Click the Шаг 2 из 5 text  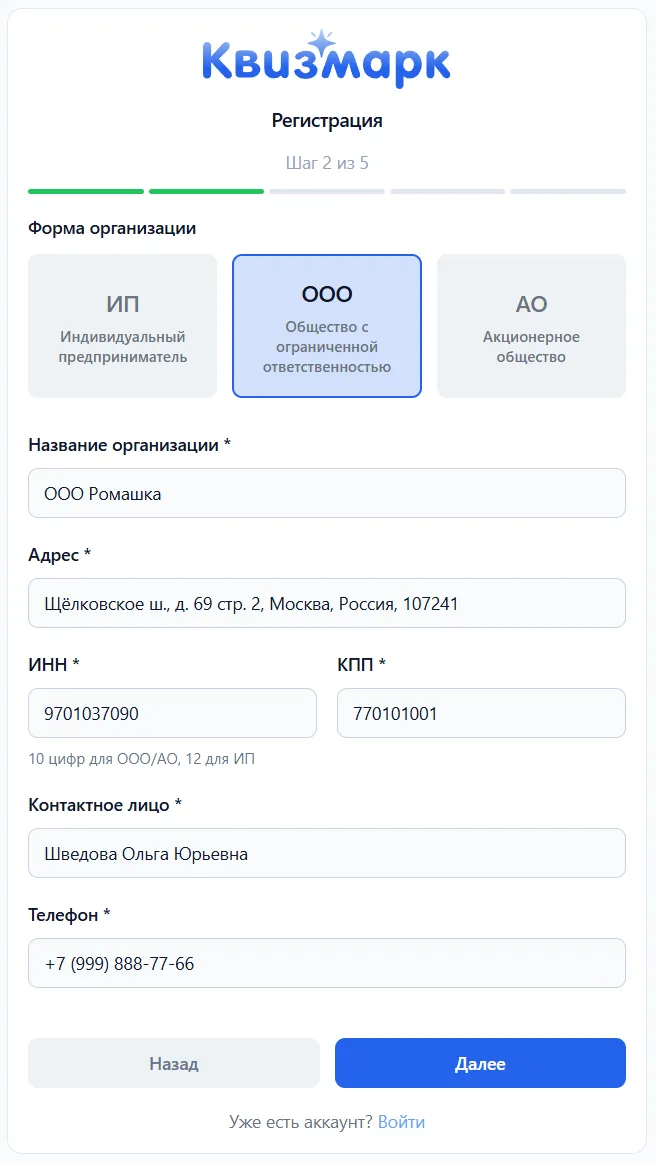[327, 163]
